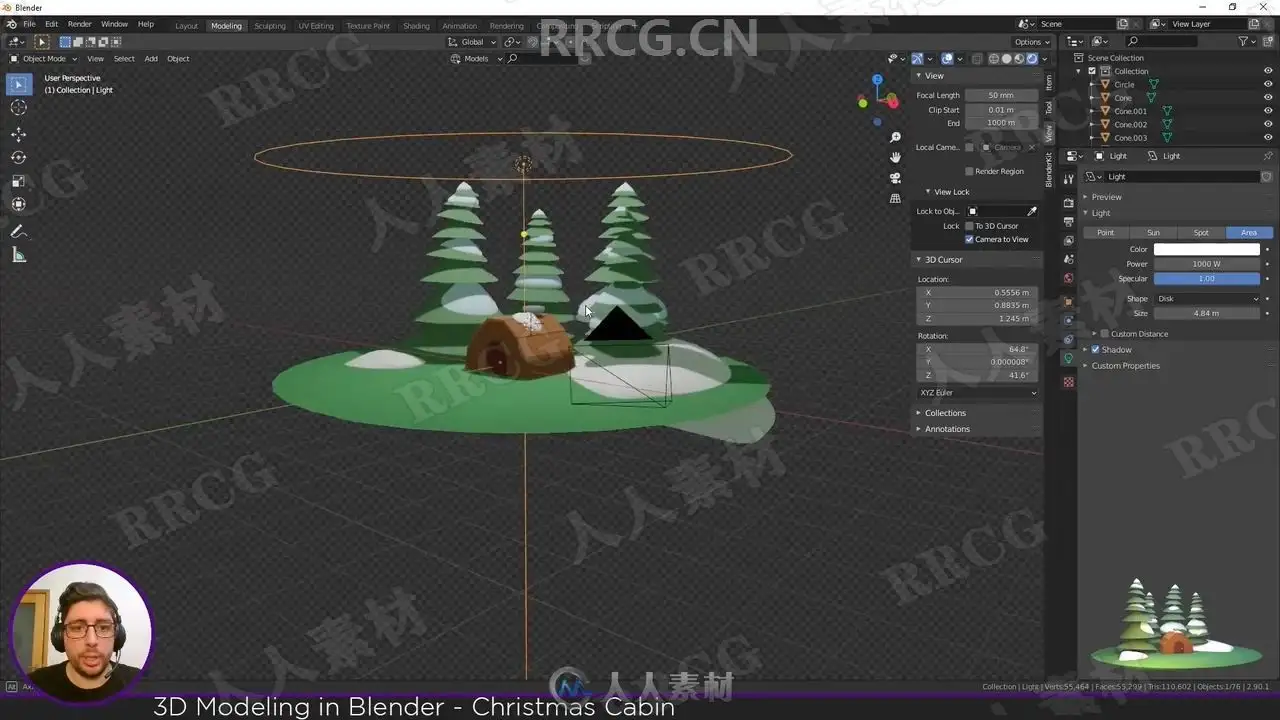Viewport: 1280px width, 720px height.
Task: Switch to the Shading workspace tab
Action: (416, 26)
